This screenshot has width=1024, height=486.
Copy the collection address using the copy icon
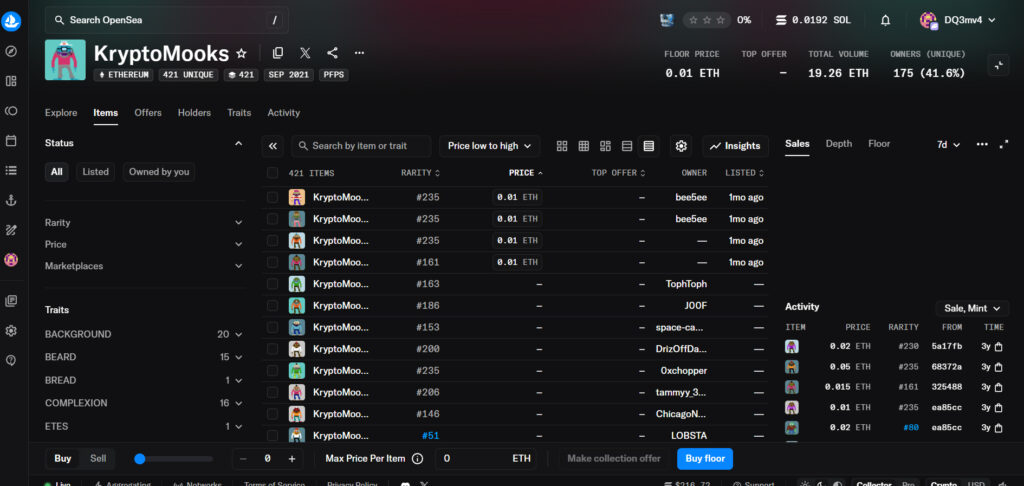coord(278,53)
